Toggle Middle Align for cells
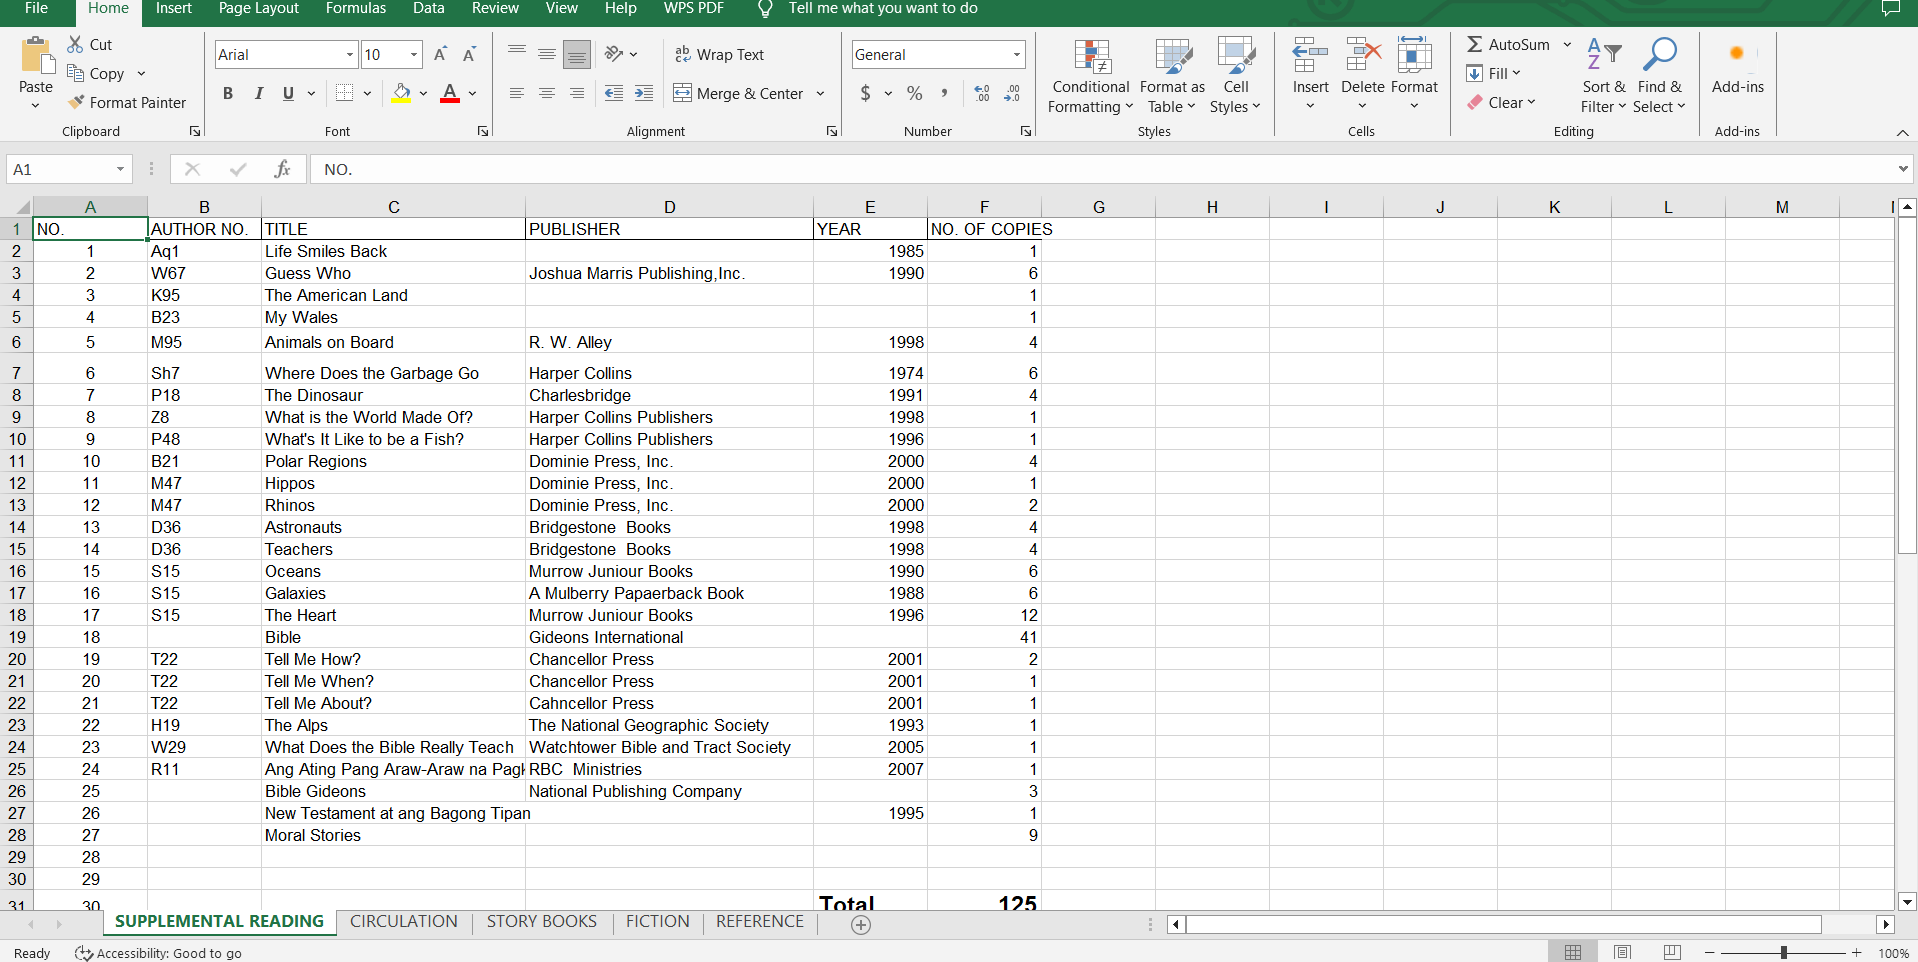 coord(547,54)
